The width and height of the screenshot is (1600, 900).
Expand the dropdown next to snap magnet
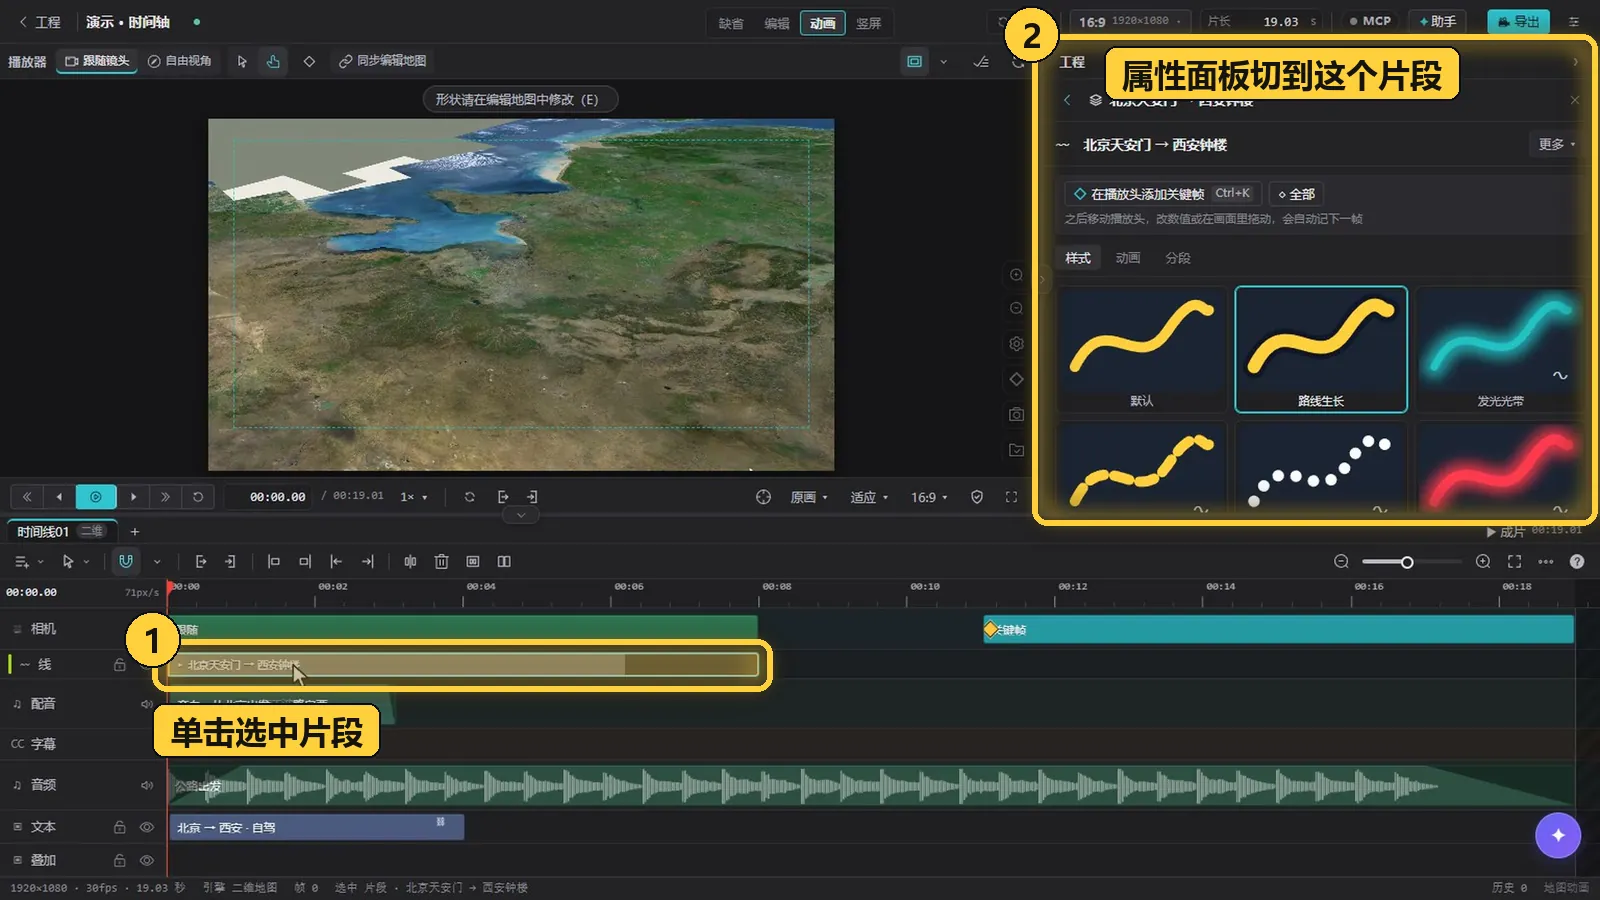click(x=157, y=562)
